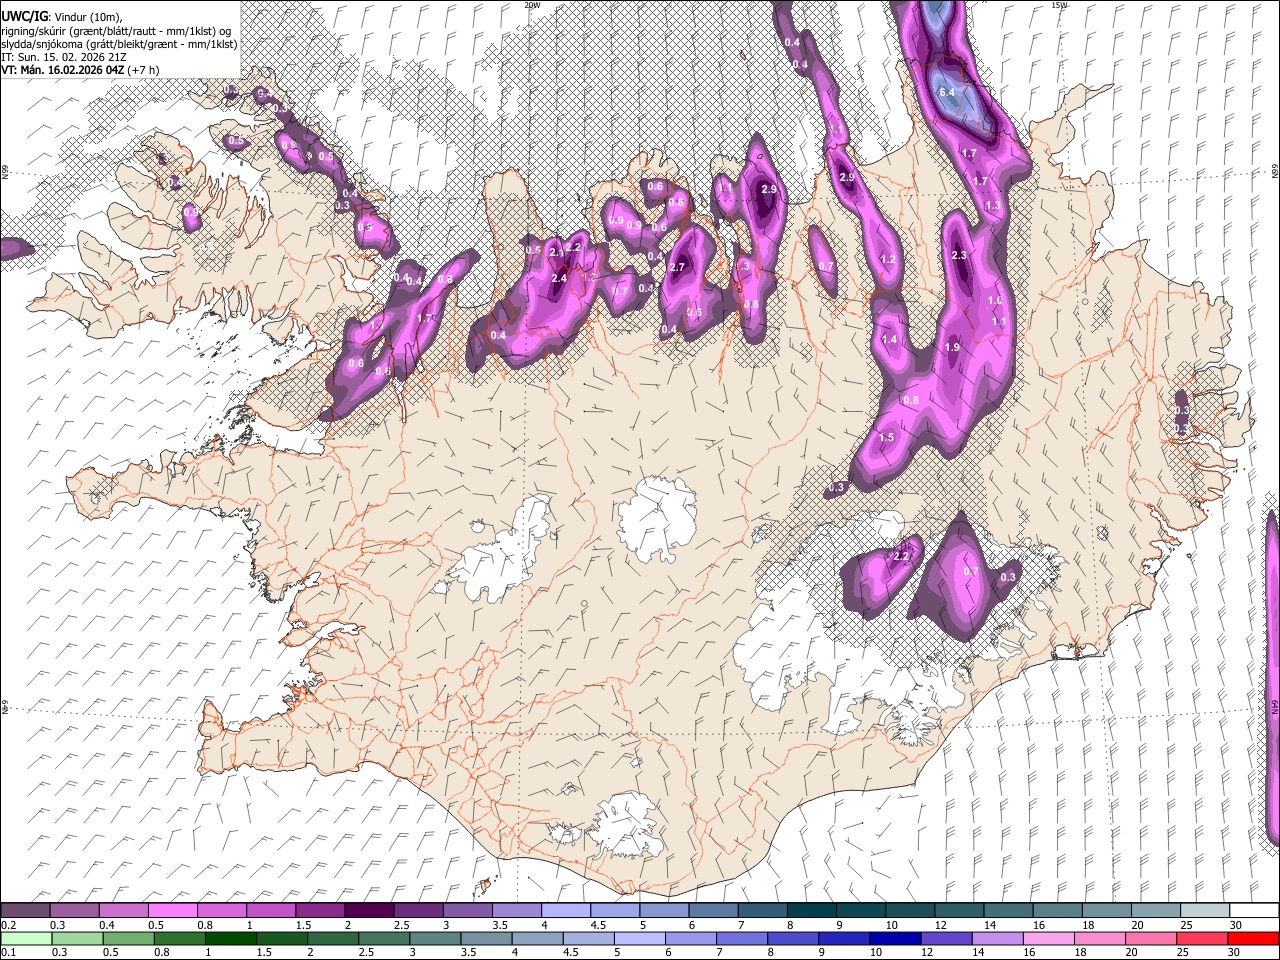1280x960 pixels.
Task: Pick the snow scale swatch between 6 and 7
Action: pos(712,911)
